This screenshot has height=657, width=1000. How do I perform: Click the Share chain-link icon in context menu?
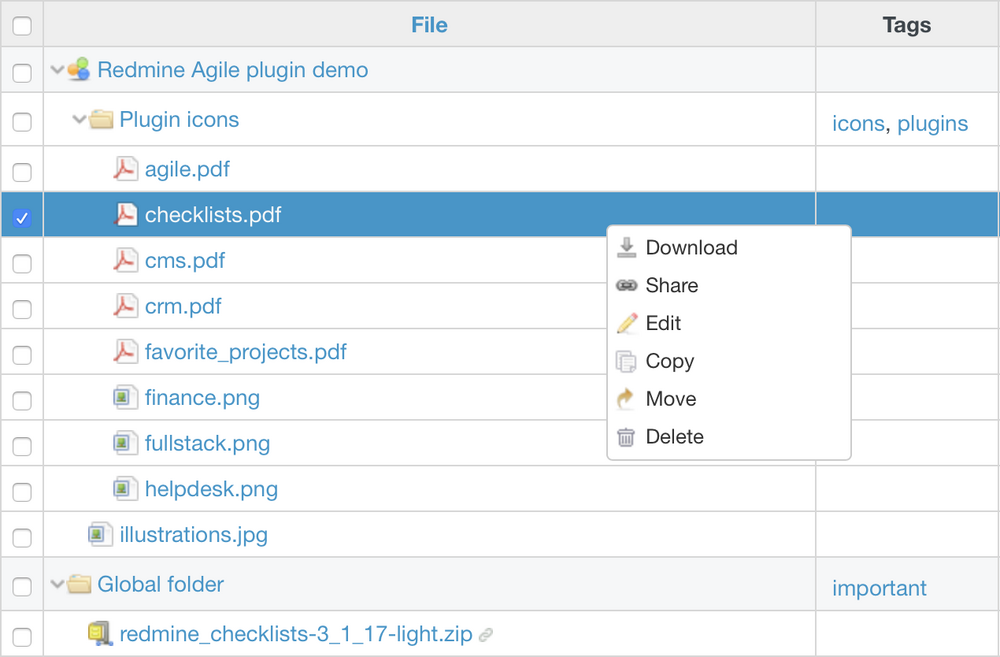(x=626, y=286)
